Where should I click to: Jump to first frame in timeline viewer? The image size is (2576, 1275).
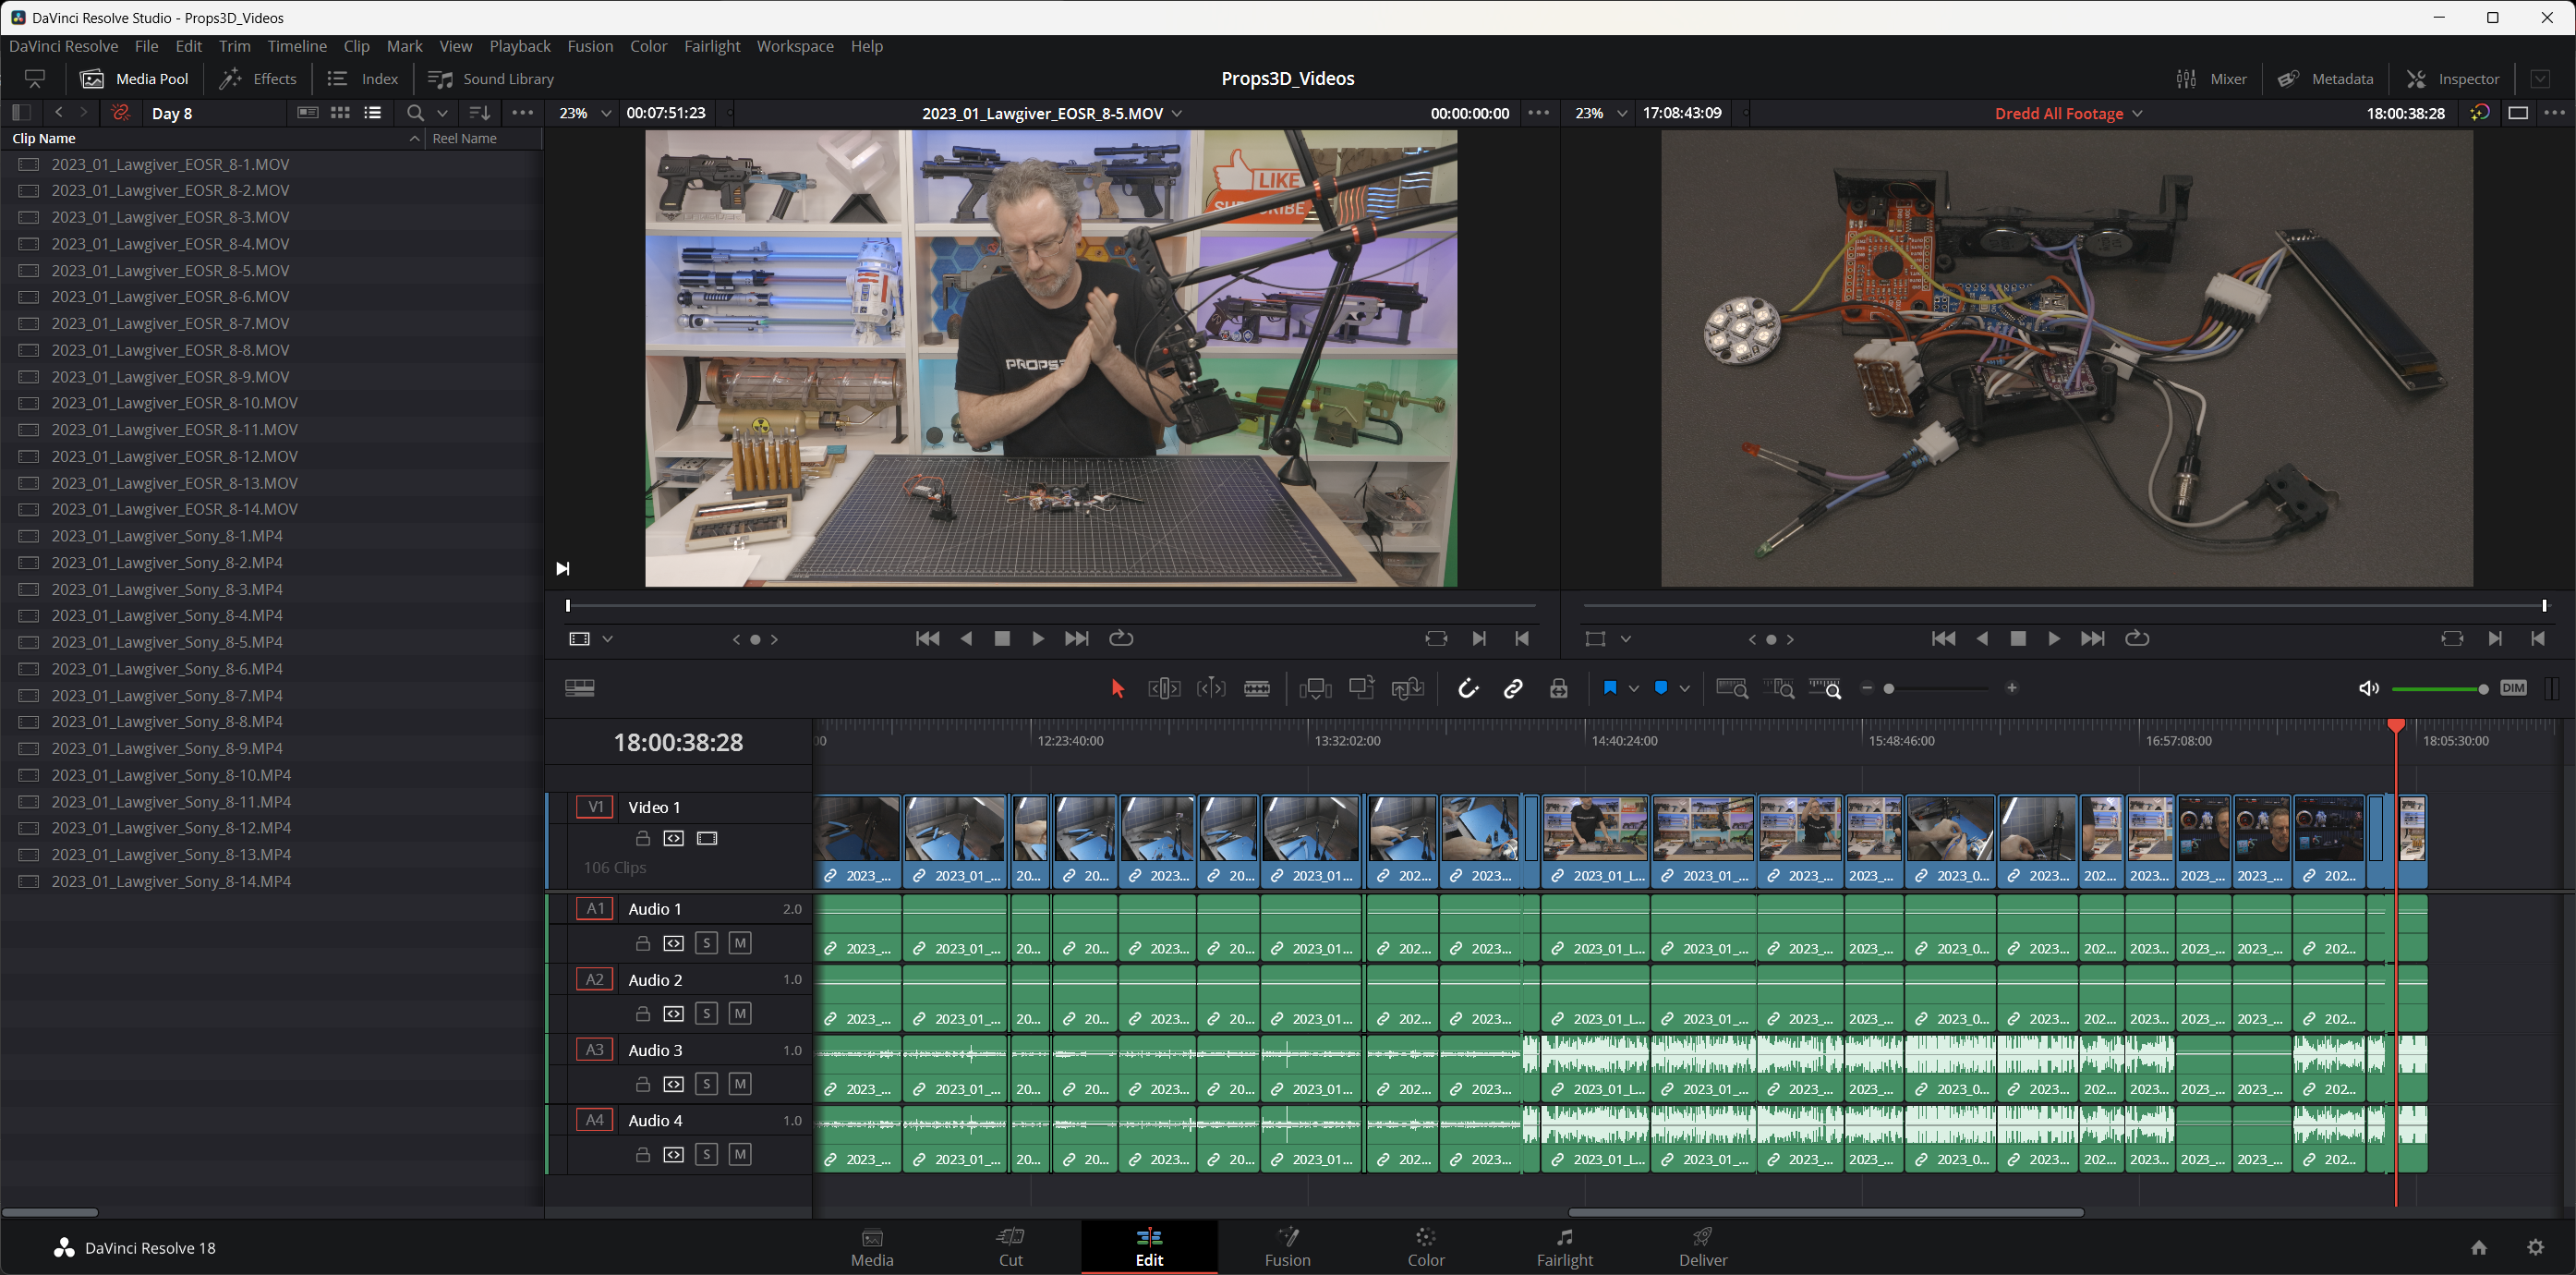[1943, 638]
